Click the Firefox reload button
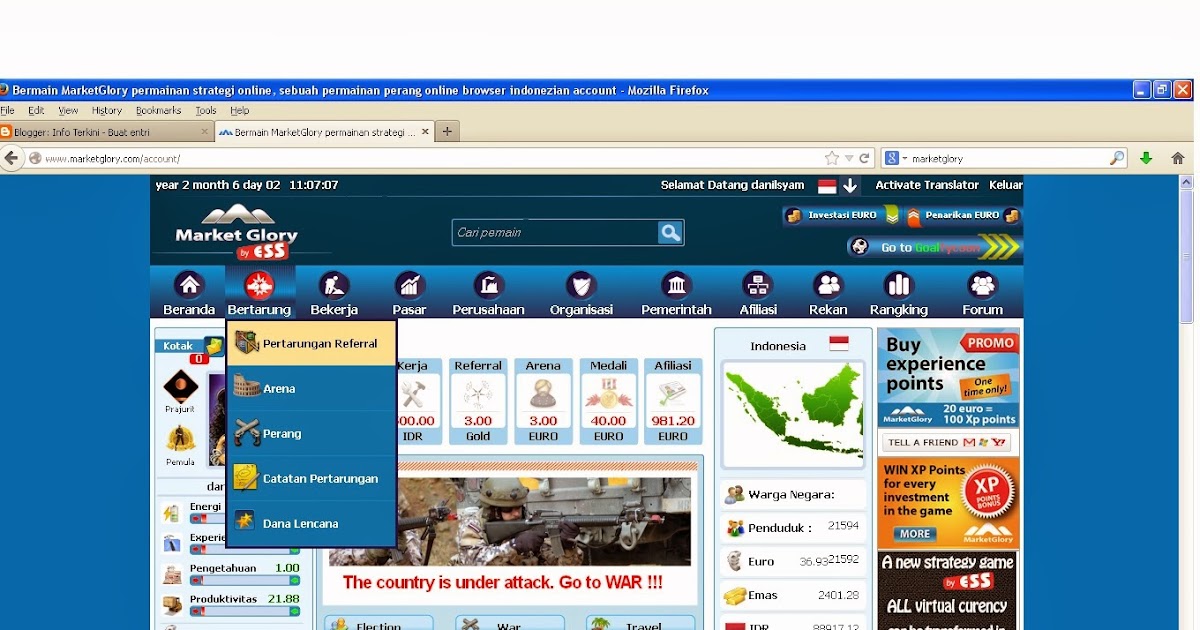 [x=864, y=158]
